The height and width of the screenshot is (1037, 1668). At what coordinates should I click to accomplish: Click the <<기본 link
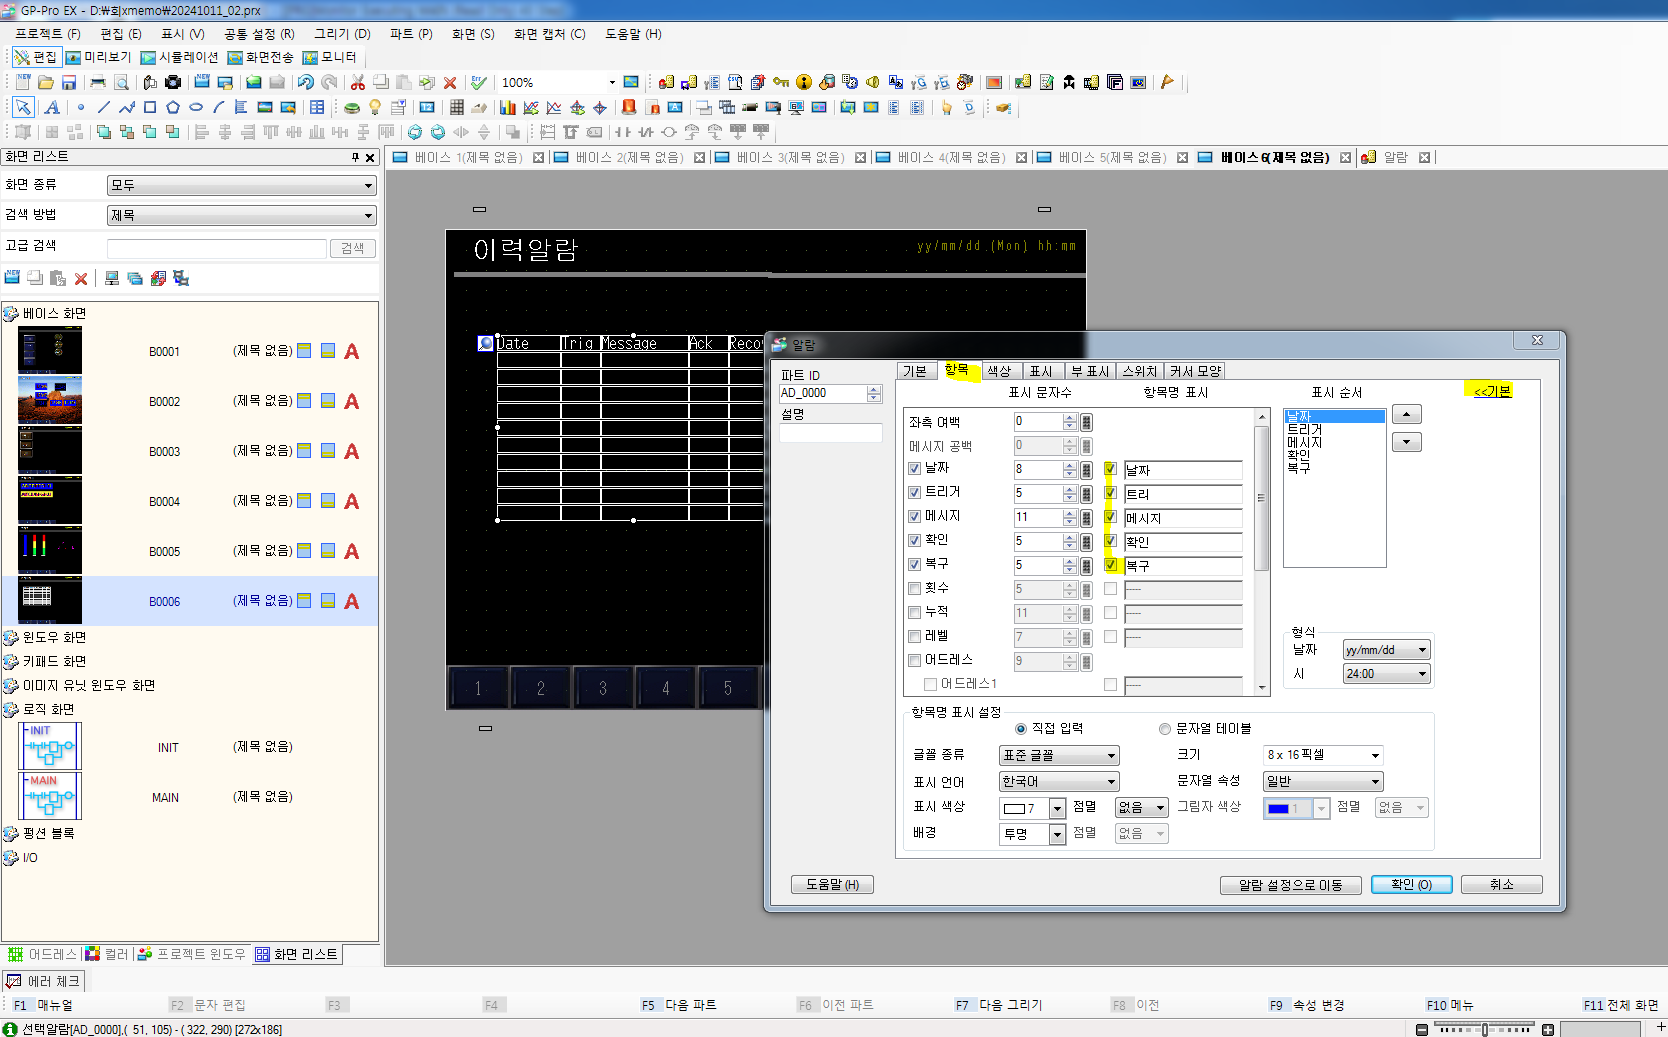point(1491,391)
